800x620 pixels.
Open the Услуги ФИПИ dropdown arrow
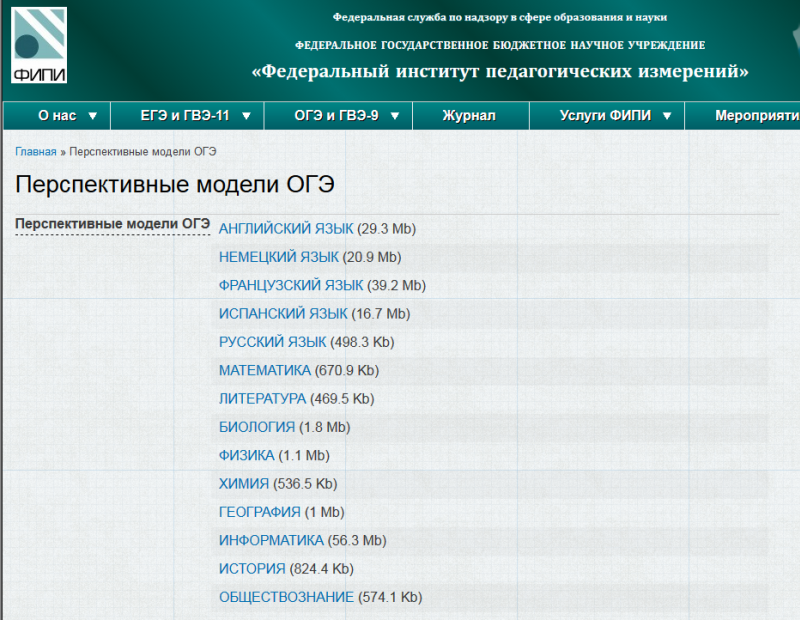667,116
